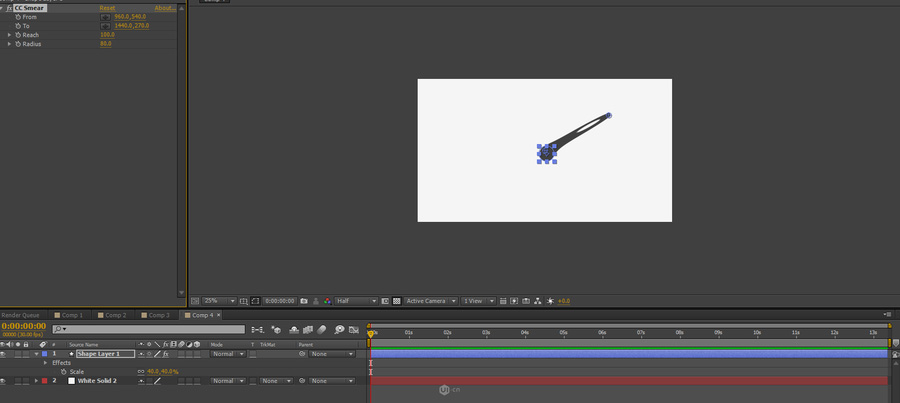
Task: Click the From stopwatch in CC Smear
Action: tap(18, 17)
